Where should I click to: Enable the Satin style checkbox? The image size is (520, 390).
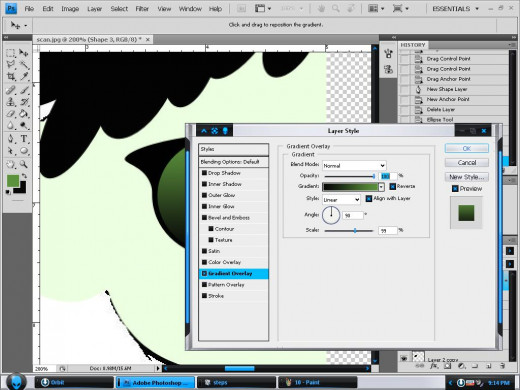[x=204, y=251]
